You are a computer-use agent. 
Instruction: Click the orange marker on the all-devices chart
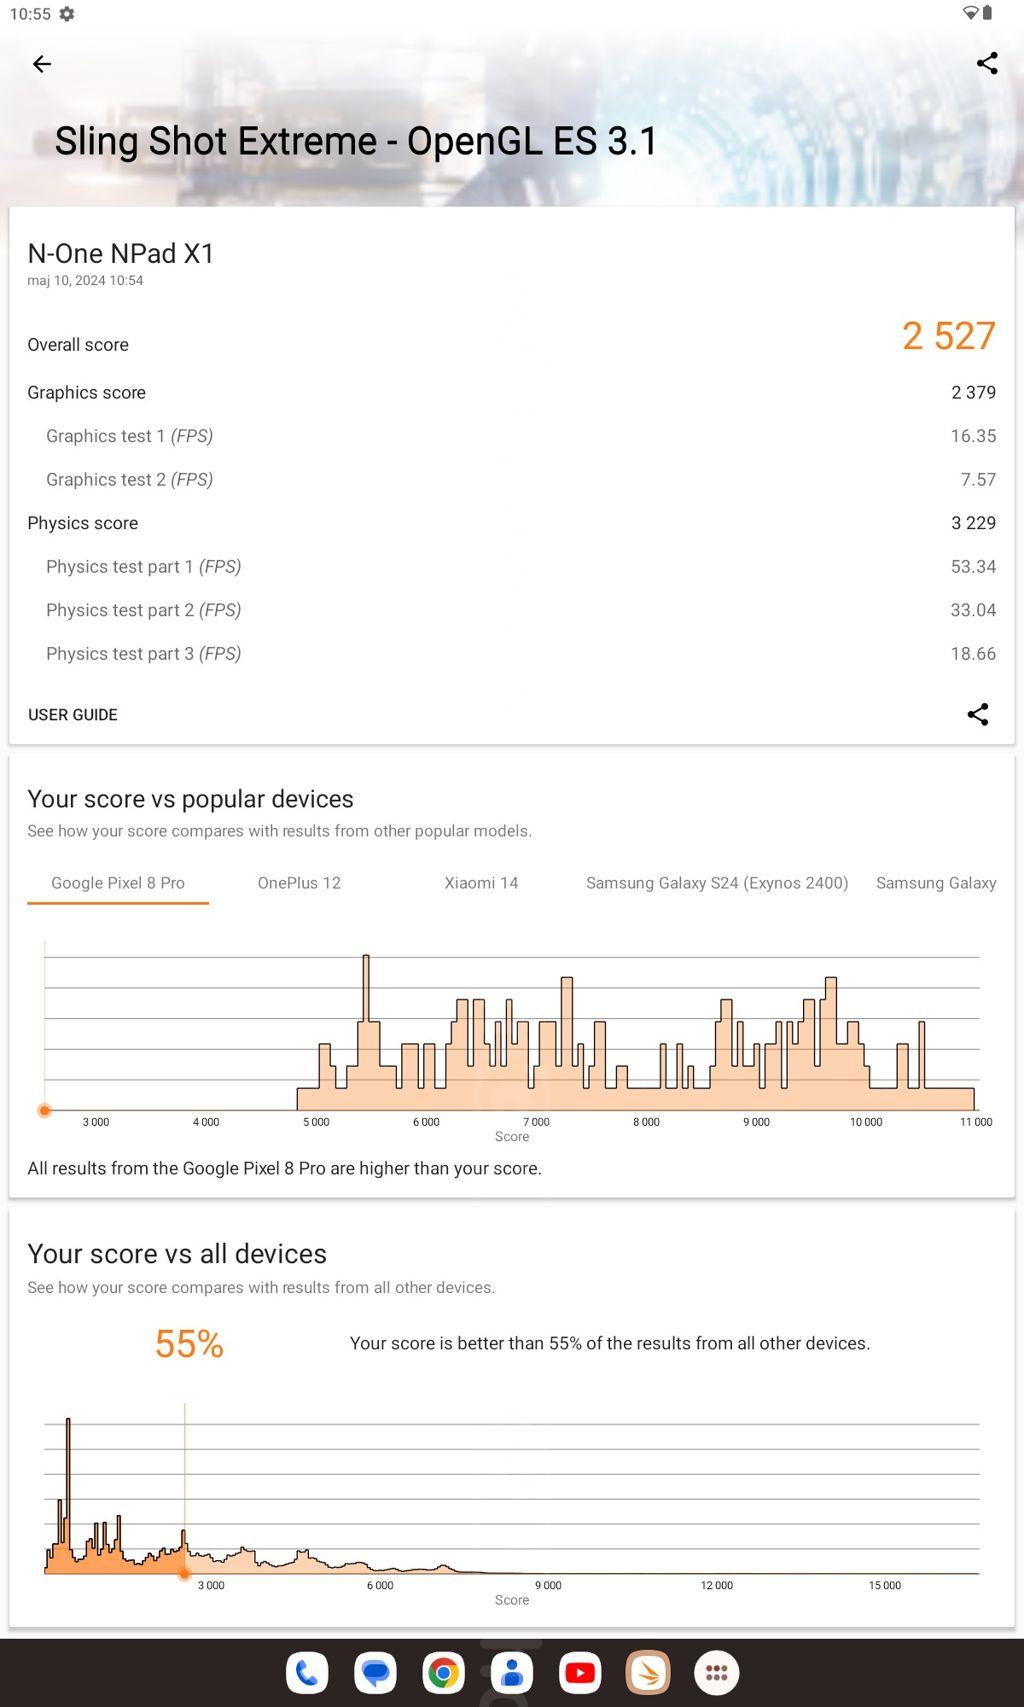pyautogui.click(x=185, y=1574)
